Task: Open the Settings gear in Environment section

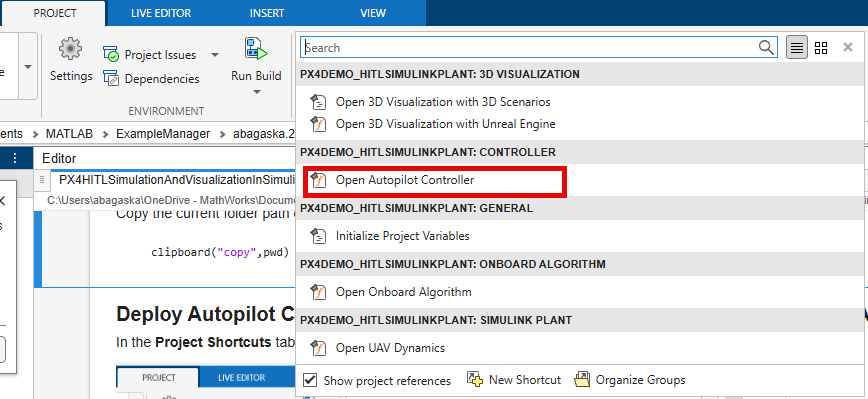Action: 71,61
